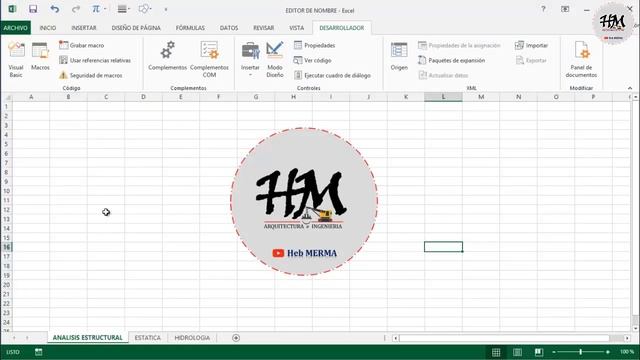Click the pi equation icon in quick access
This screenshot has height=360, width=640.
[96, 9]
